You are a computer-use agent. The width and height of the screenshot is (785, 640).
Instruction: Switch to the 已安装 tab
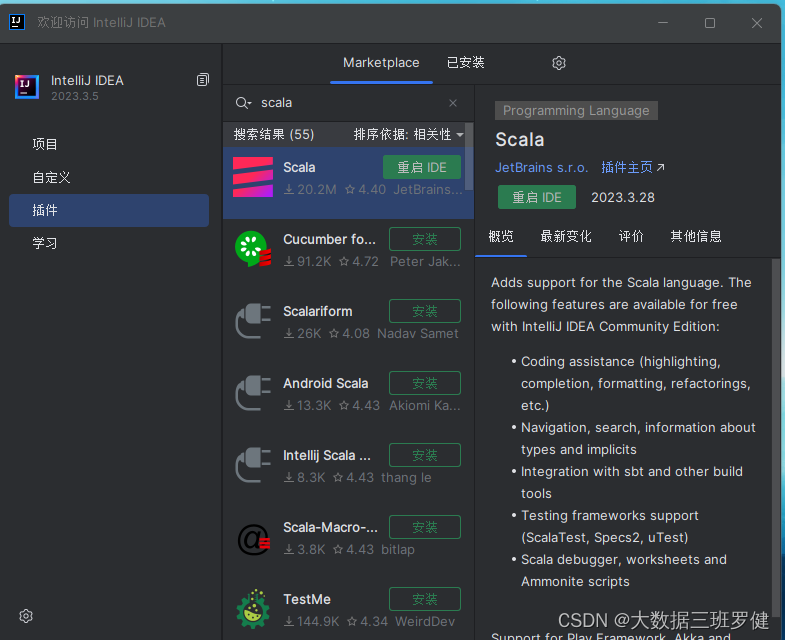pyautogui.click(x=466, y=63)
